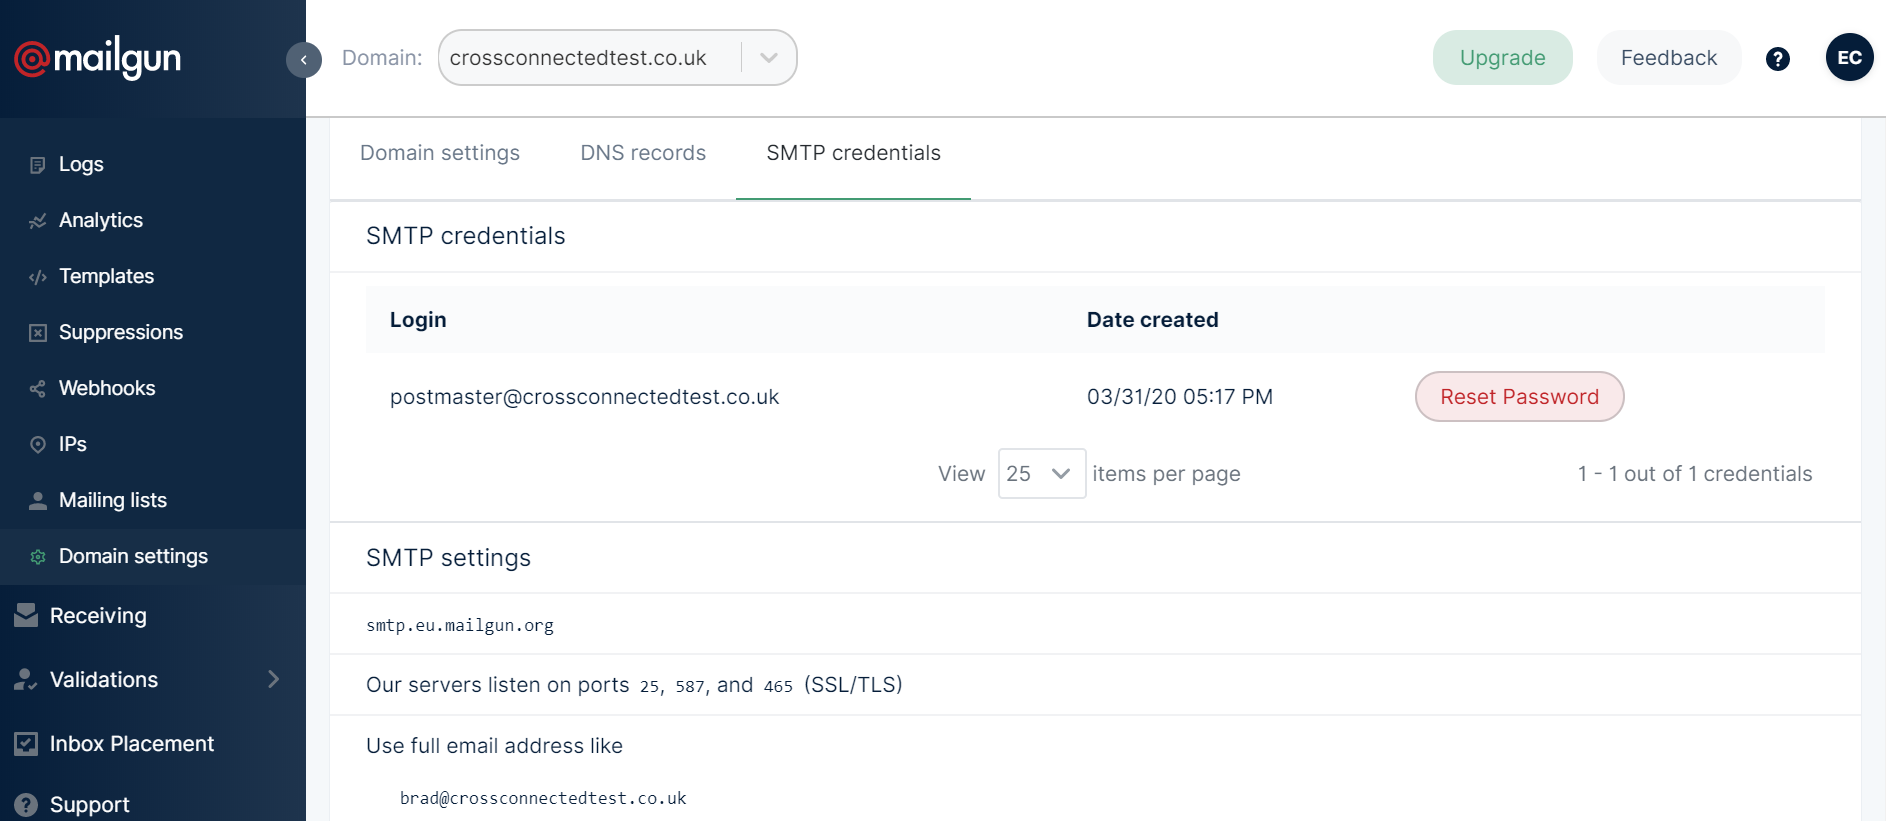Open the EC account avatar menu

1849,58
